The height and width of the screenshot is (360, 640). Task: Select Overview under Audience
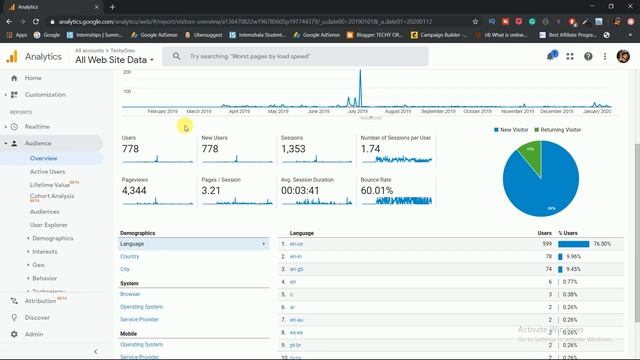43,158
